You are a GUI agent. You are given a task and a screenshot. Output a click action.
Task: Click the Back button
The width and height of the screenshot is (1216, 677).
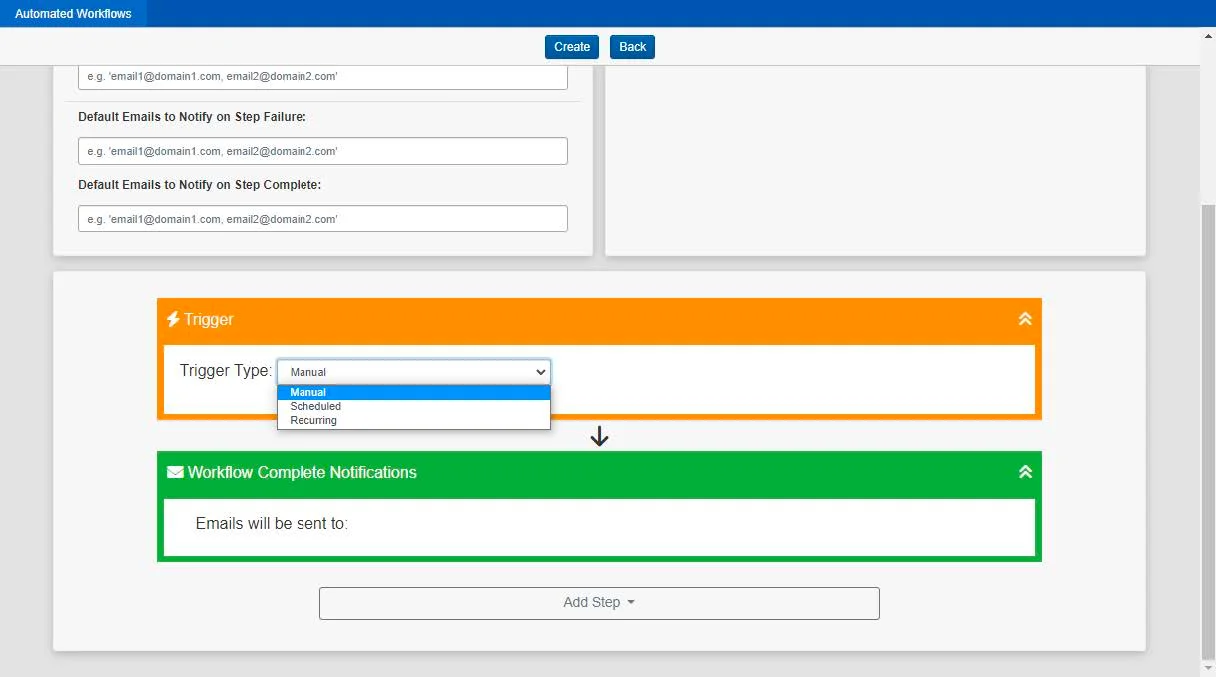(x=631, y=46)
